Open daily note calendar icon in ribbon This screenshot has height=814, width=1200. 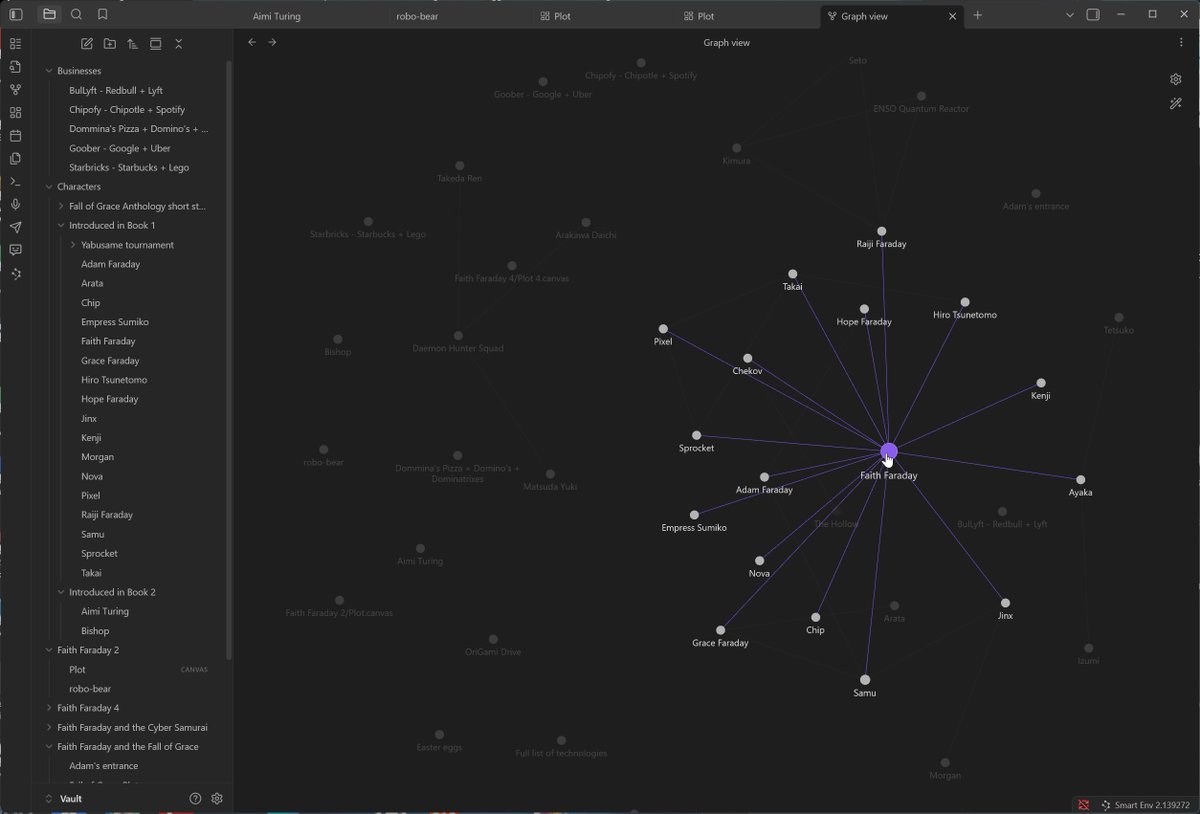tap(15, 136)
